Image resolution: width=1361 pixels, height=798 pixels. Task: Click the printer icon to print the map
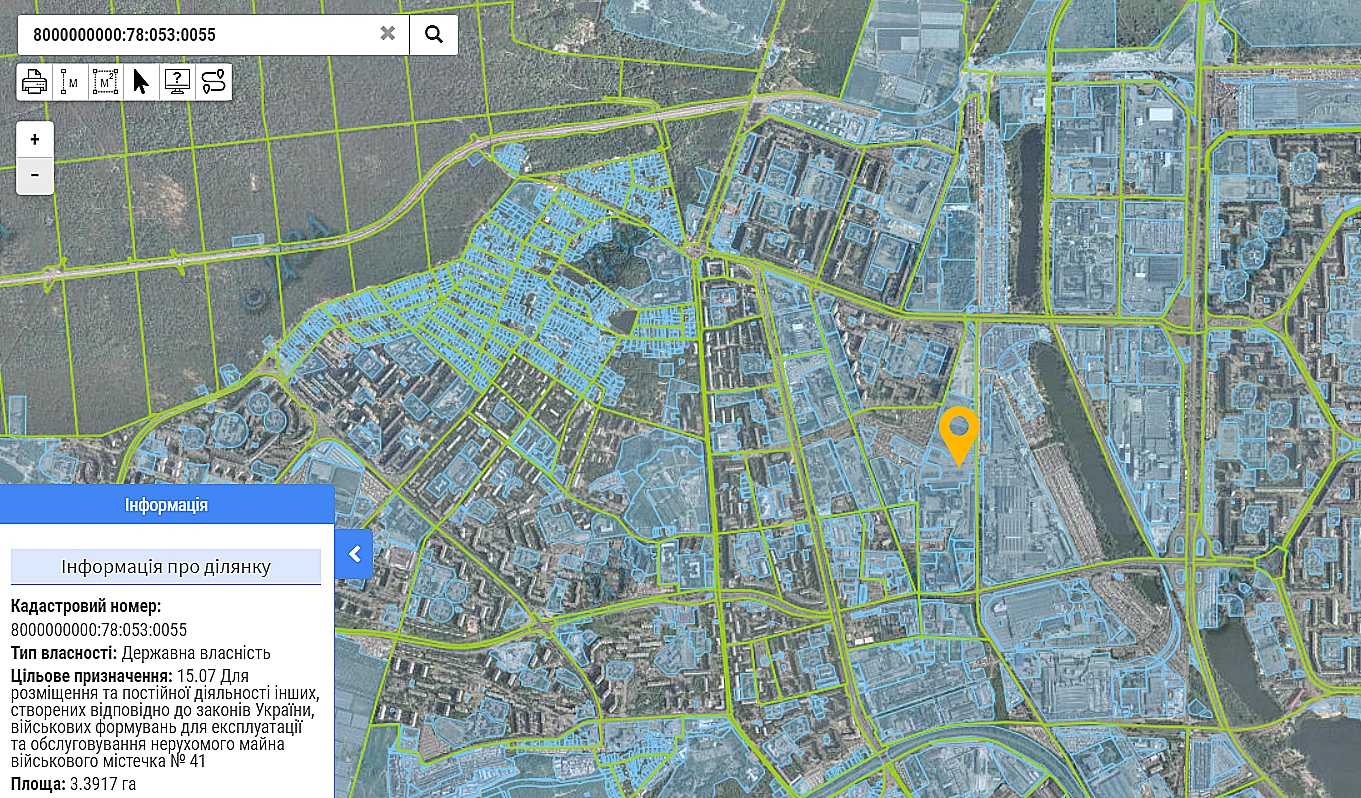(34, 82)
